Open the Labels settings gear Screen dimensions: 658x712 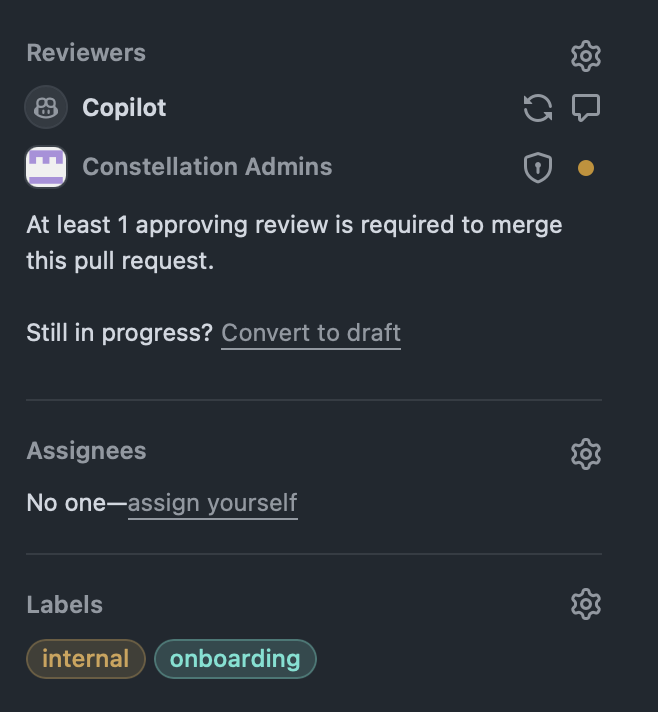pyautogui.click(x=585, y=604)
